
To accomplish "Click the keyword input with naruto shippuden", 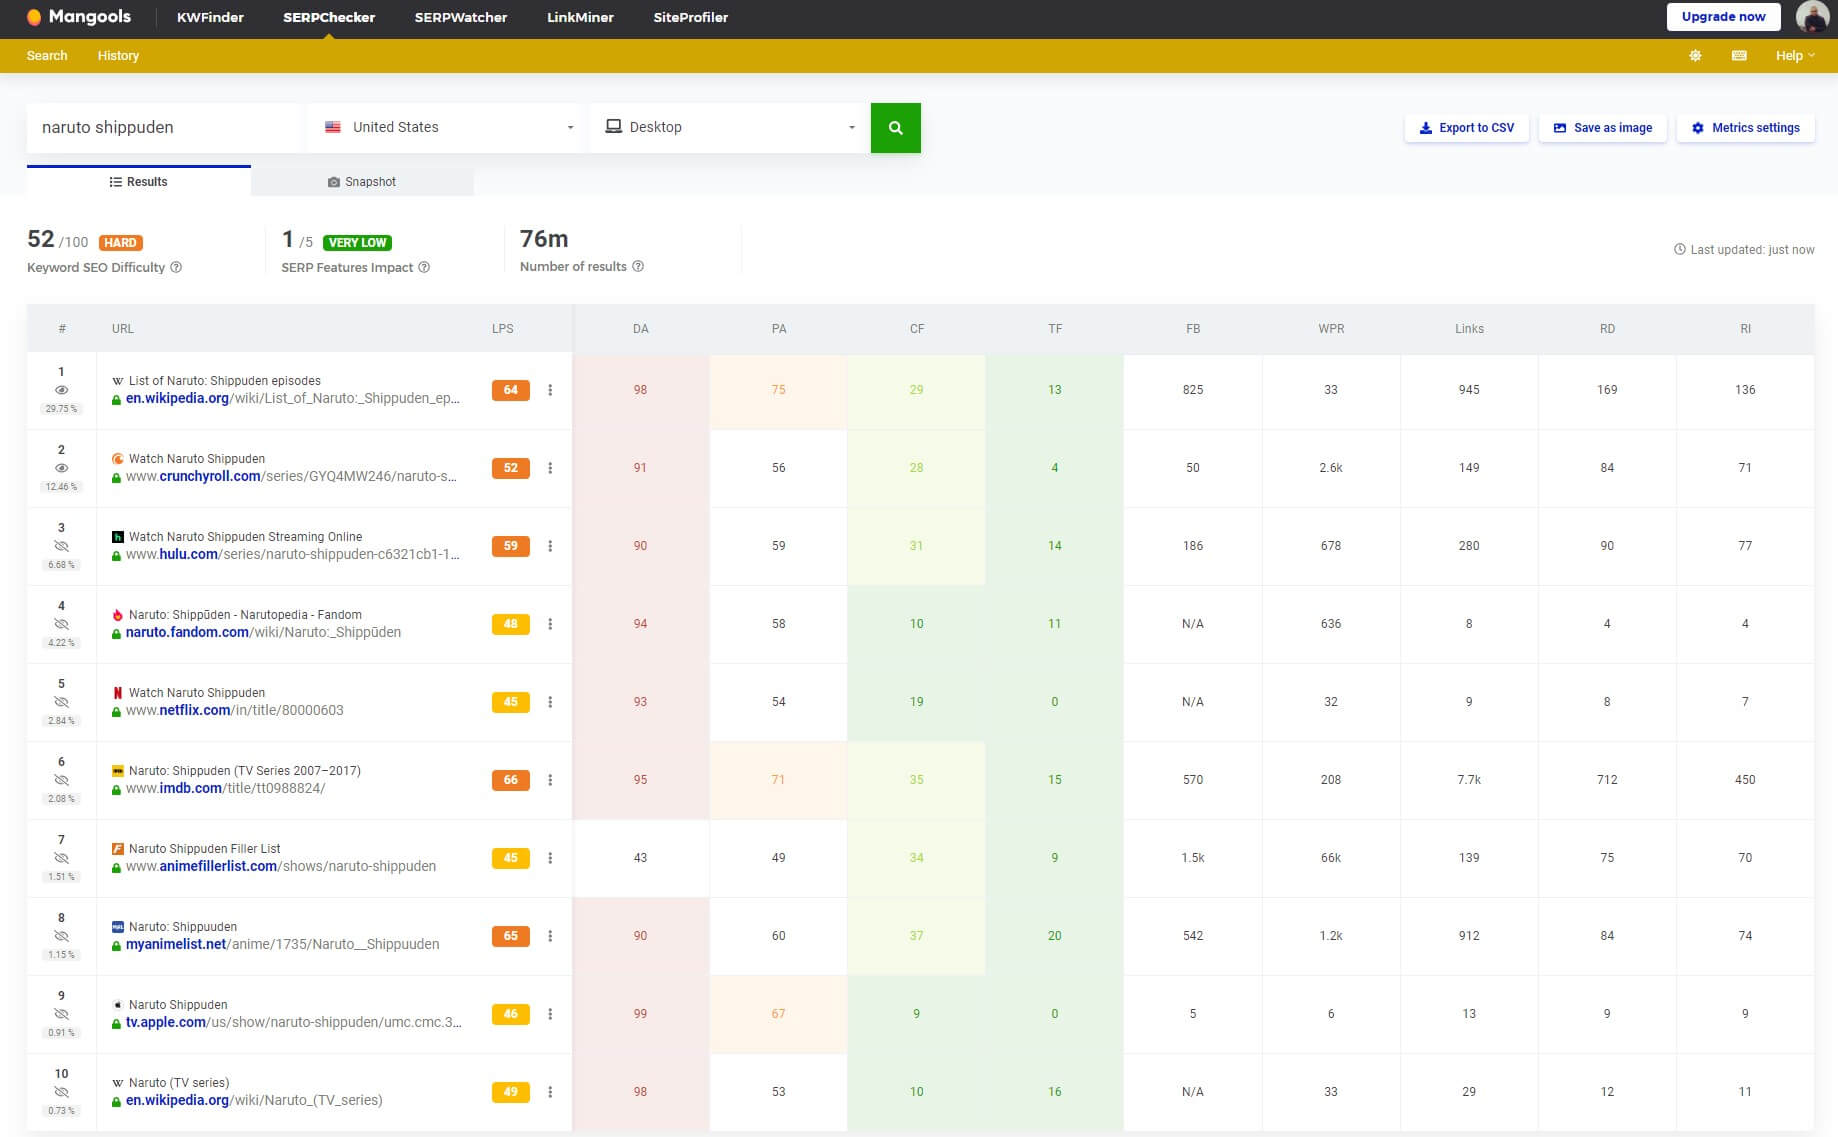I will click(x=164, y=128).
